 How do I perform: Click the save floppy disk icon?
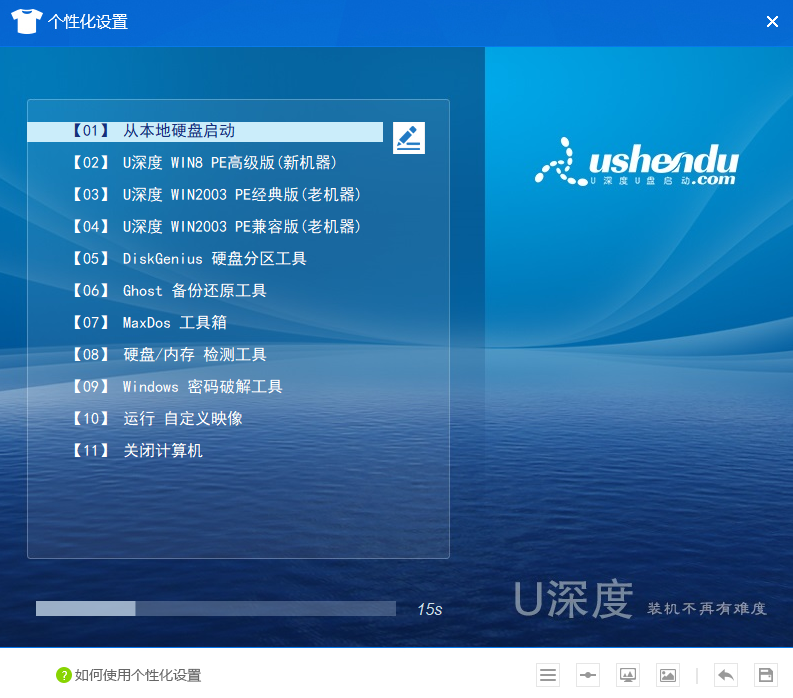[766, 675]
